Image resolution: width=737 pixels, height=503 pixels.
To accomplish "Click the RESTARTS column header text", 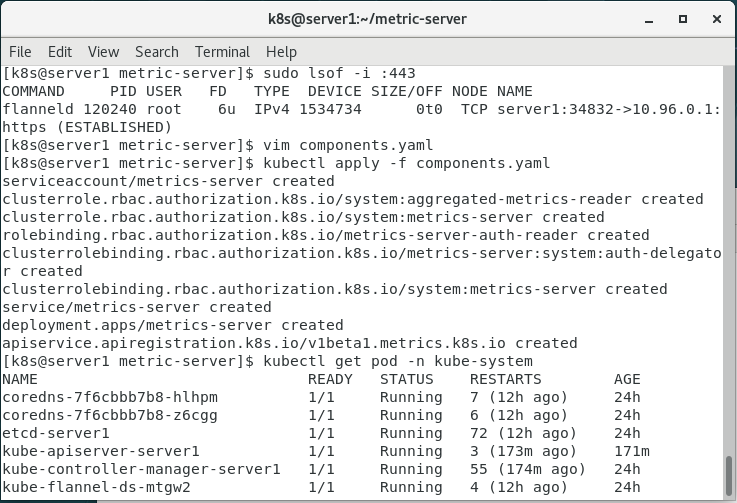I will point(505,379).
